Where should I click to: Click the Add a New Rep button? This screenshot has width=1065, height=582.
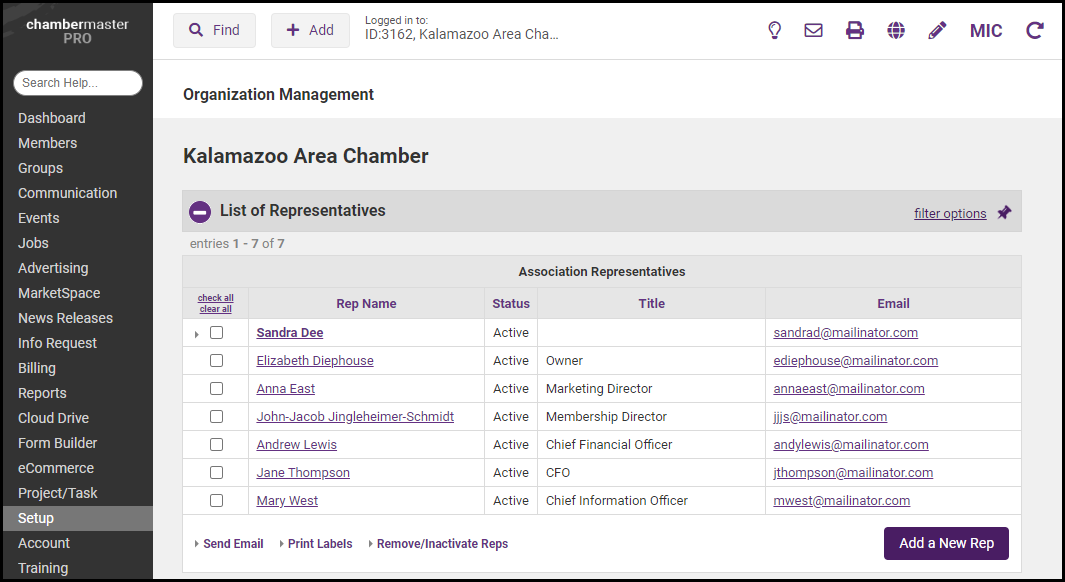946,543
